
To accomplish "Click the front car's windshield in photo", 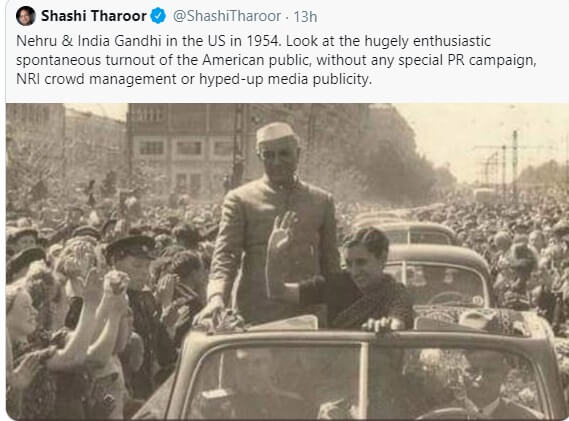I will (363, 381).
